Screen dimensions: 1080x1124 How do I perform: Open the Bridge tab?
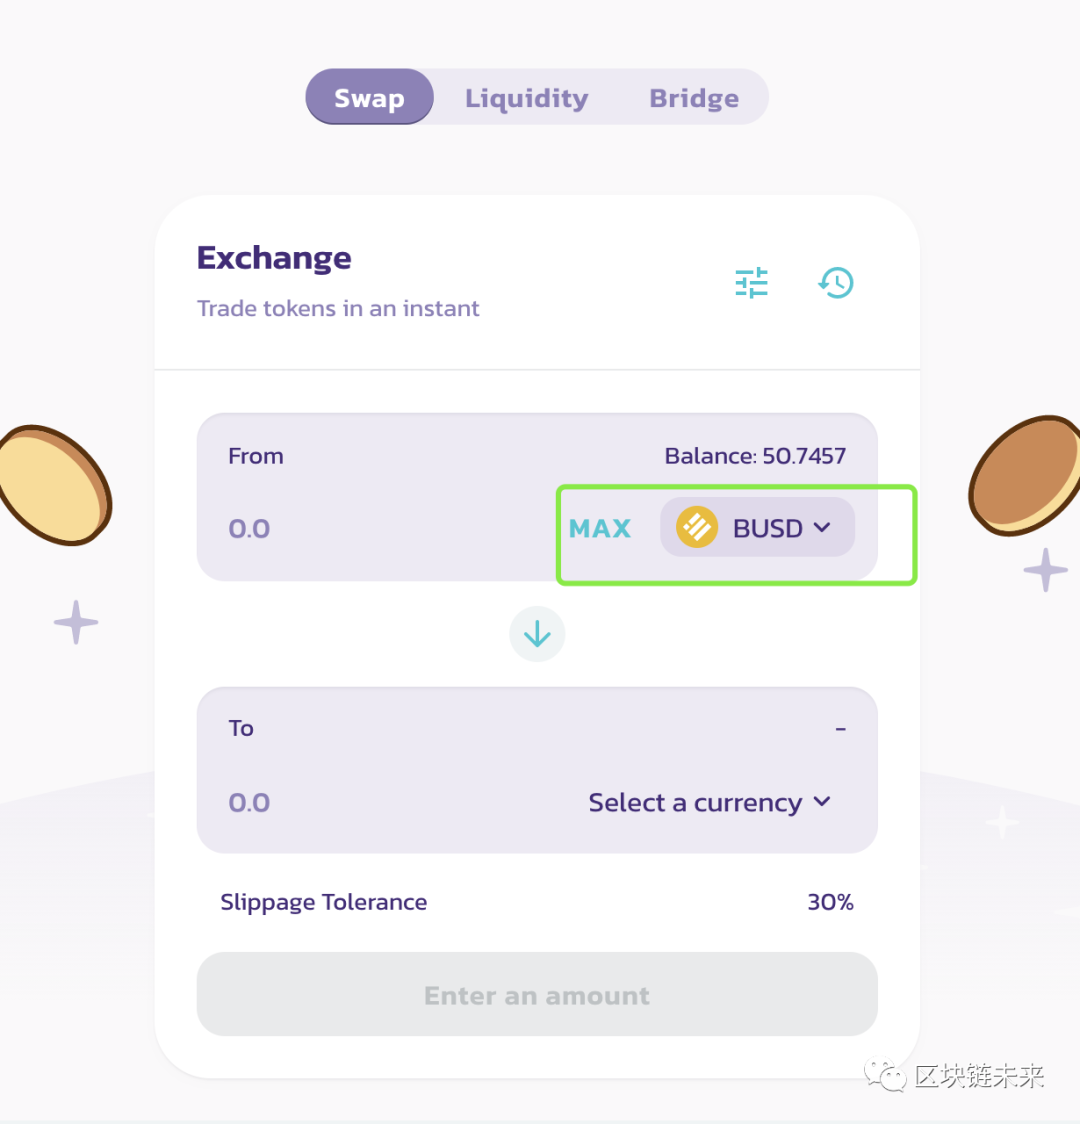pyautogui.click(x=694, y=98)
